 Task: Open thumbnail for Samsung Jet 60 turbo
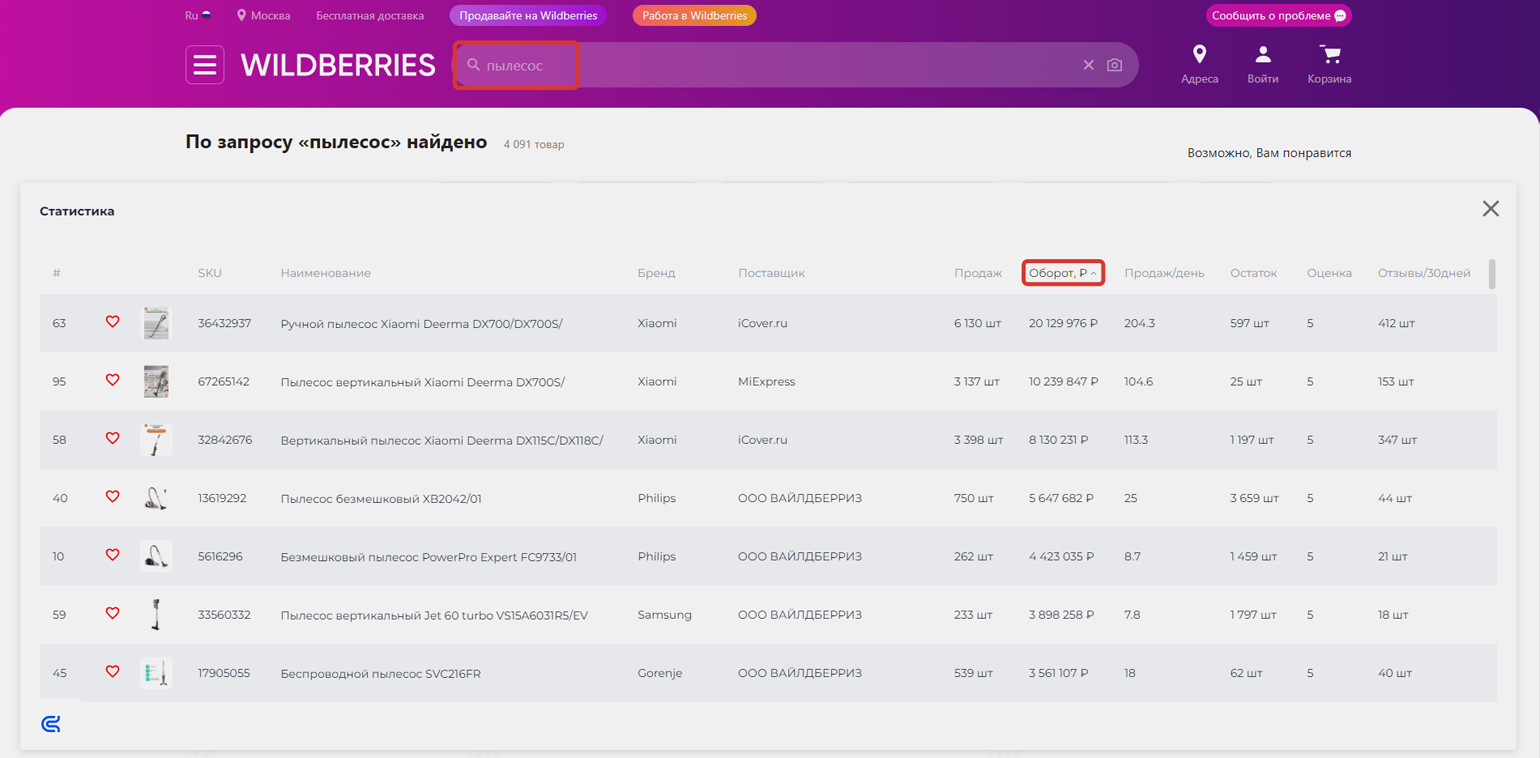point(156,614)
